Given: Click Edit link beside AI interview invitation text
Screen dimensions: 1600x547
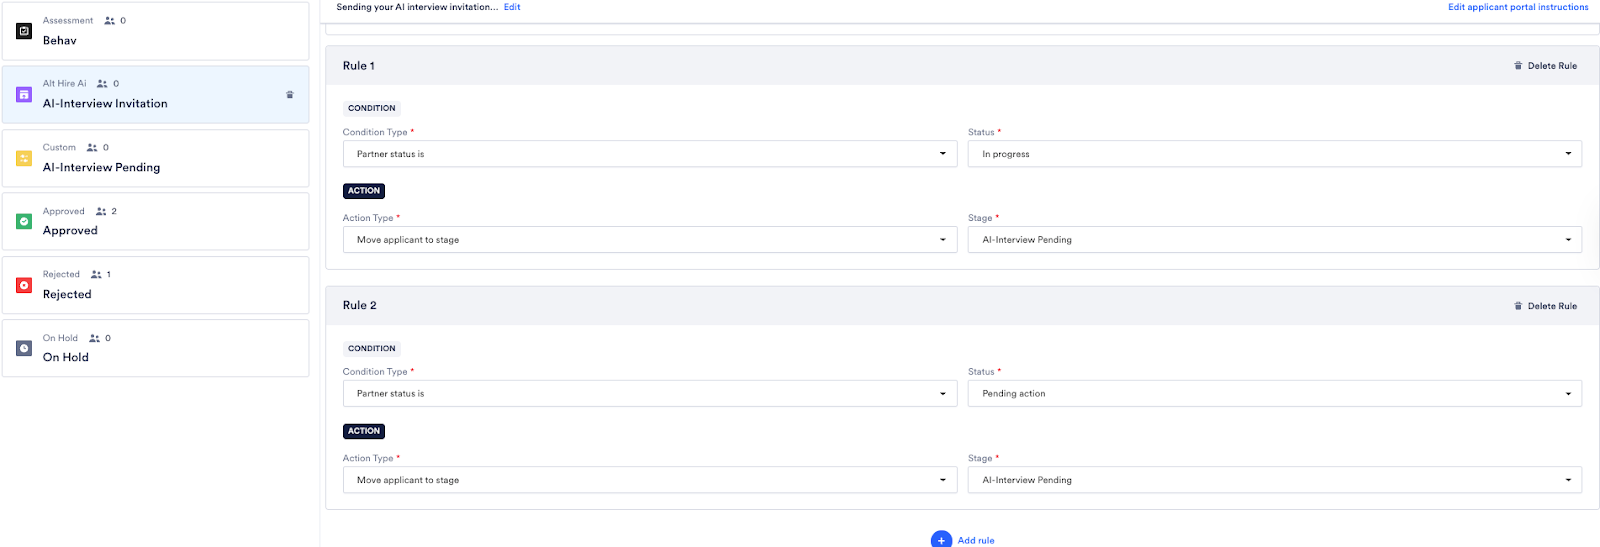Looking at the screenshot, I should tap(512, 7).
